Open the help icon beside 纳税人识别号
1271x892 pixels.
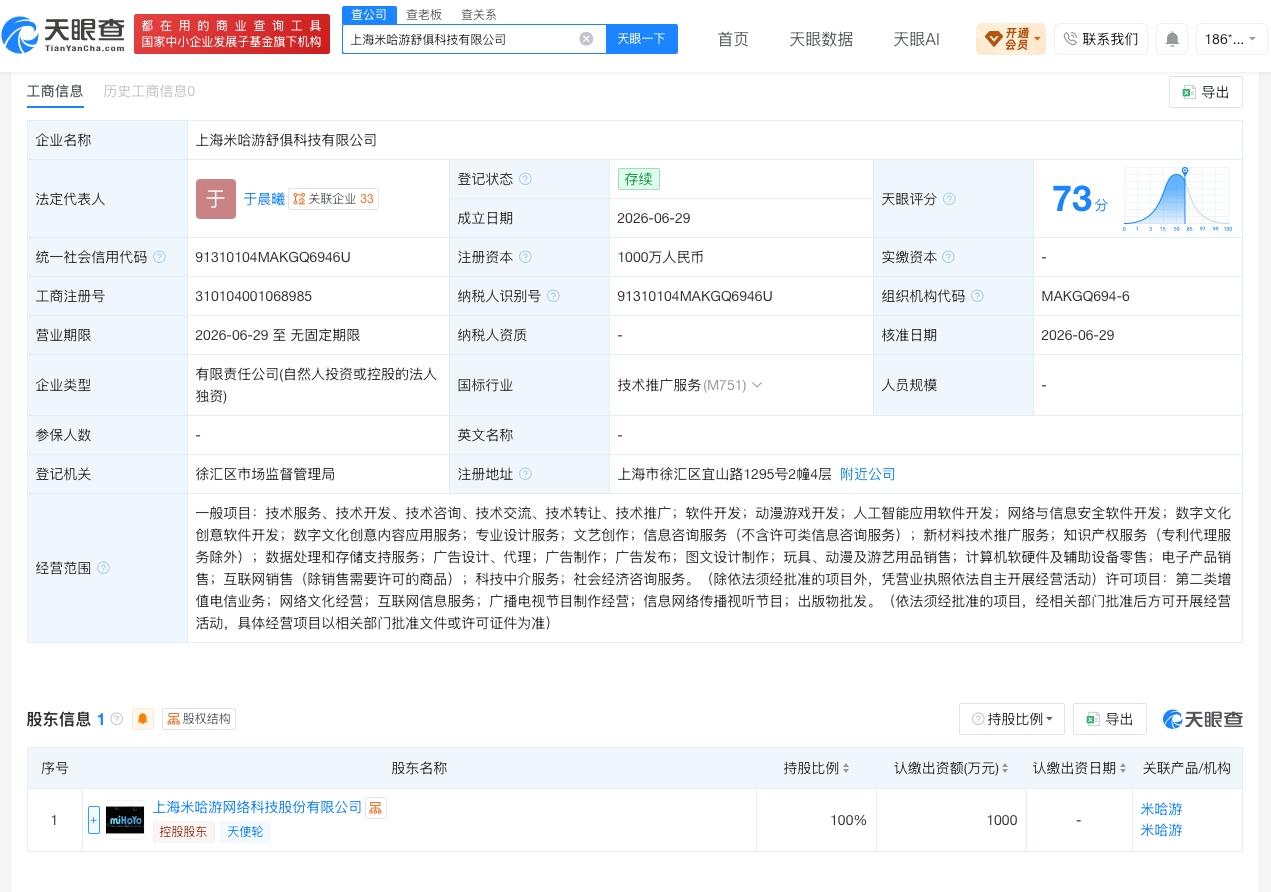click(x=553, y=296)
